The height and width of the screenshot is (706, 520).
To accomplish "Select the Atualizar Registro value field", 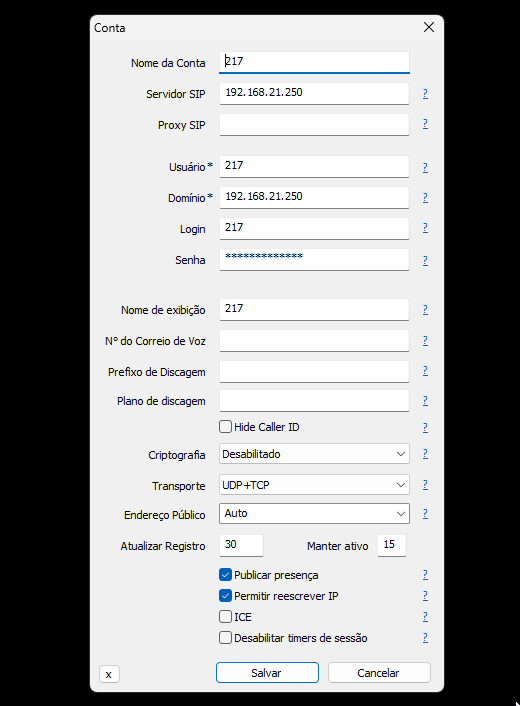I will coord(241,545).
